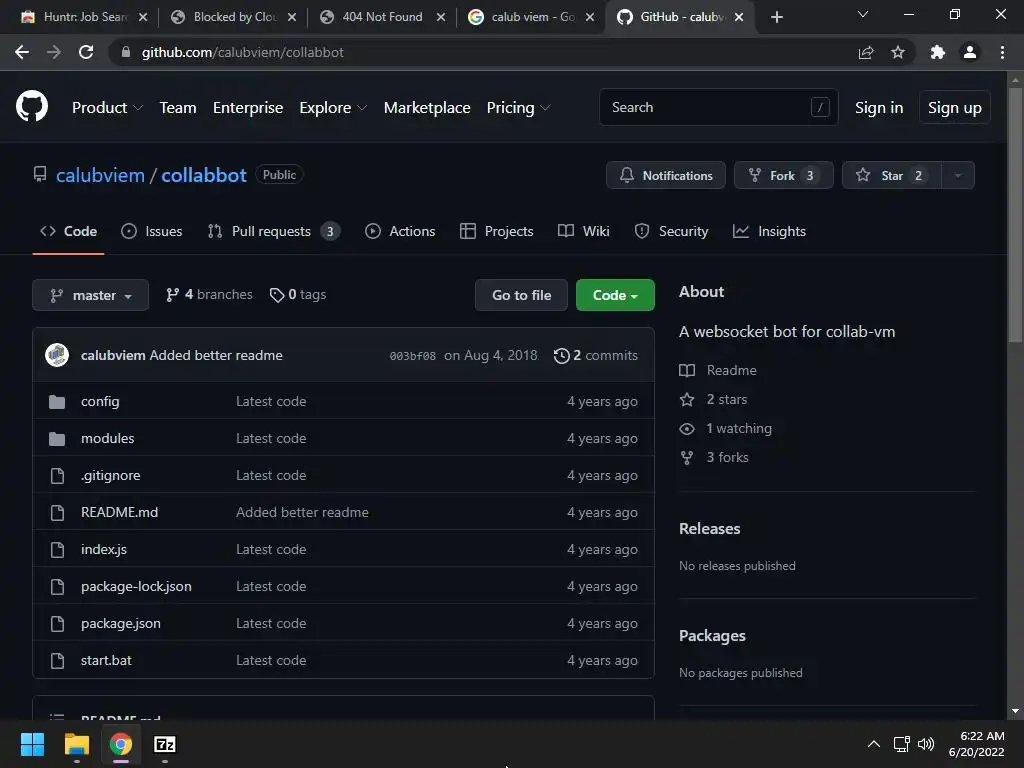Open calubviem owner link
Viewport: 1024px width, 768px height.
pos(100,175)
